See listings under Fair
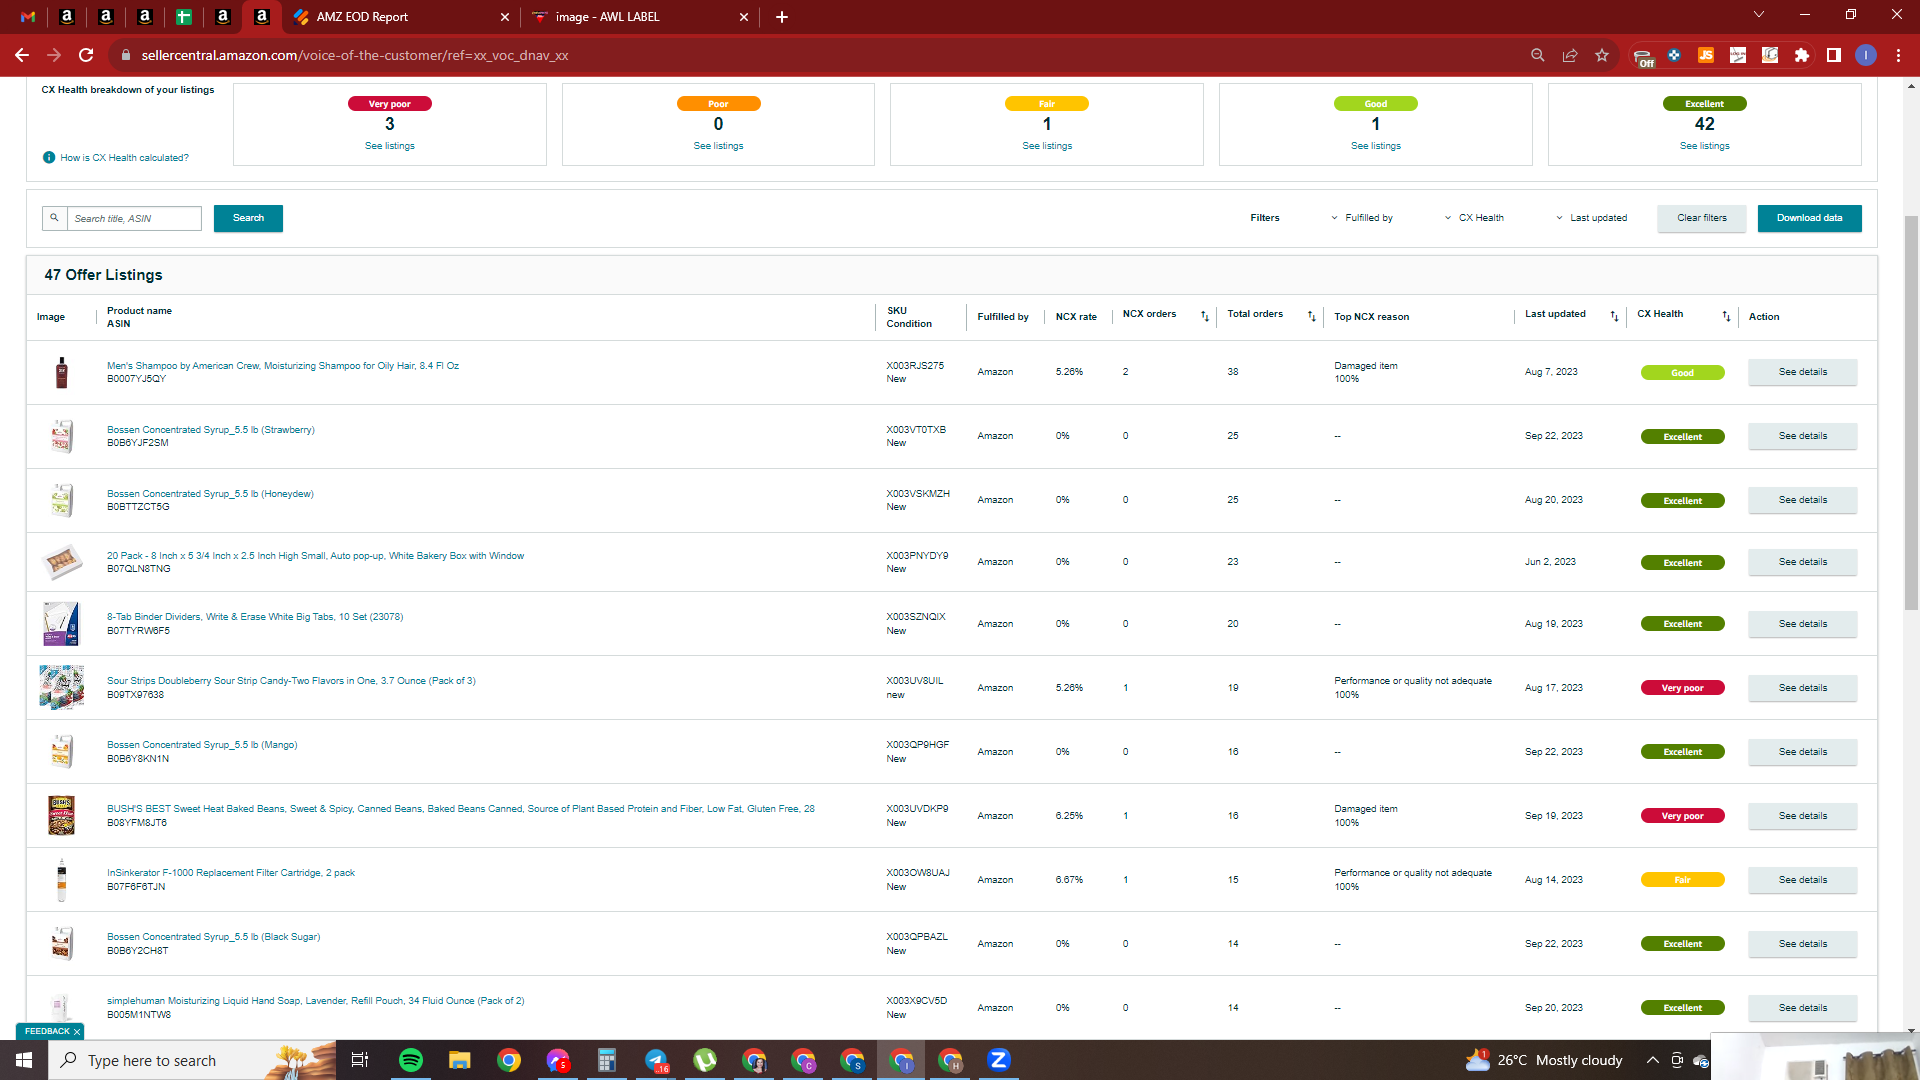Image resolution: width=1920 pixels, height=1080 pixels. pyautogui.click(x=1047, y=146)
